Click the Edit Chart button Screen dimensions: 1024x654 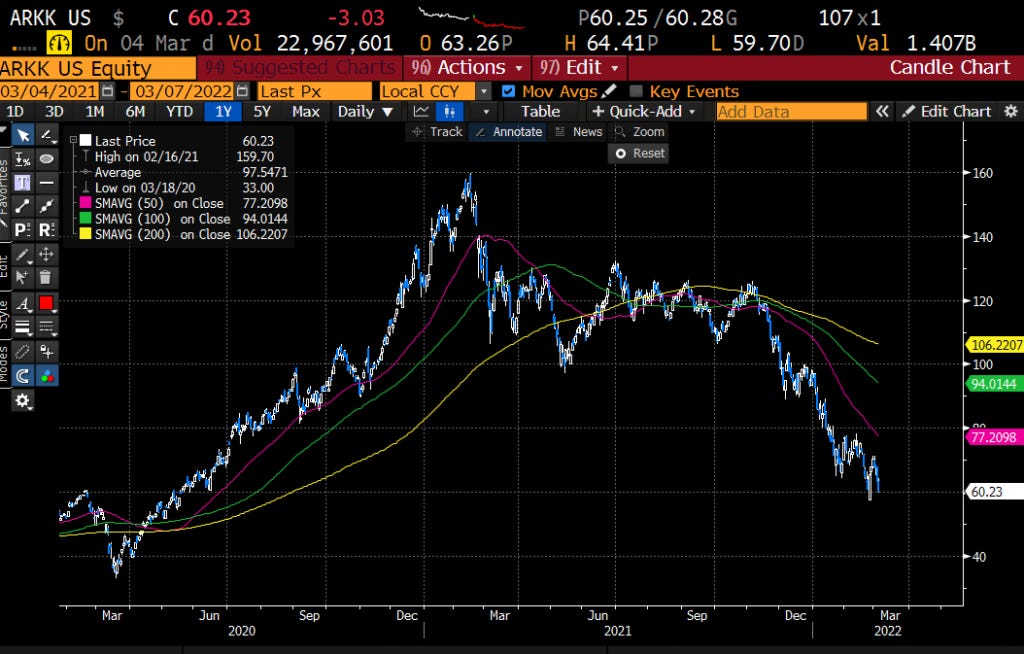pos(947,112)
